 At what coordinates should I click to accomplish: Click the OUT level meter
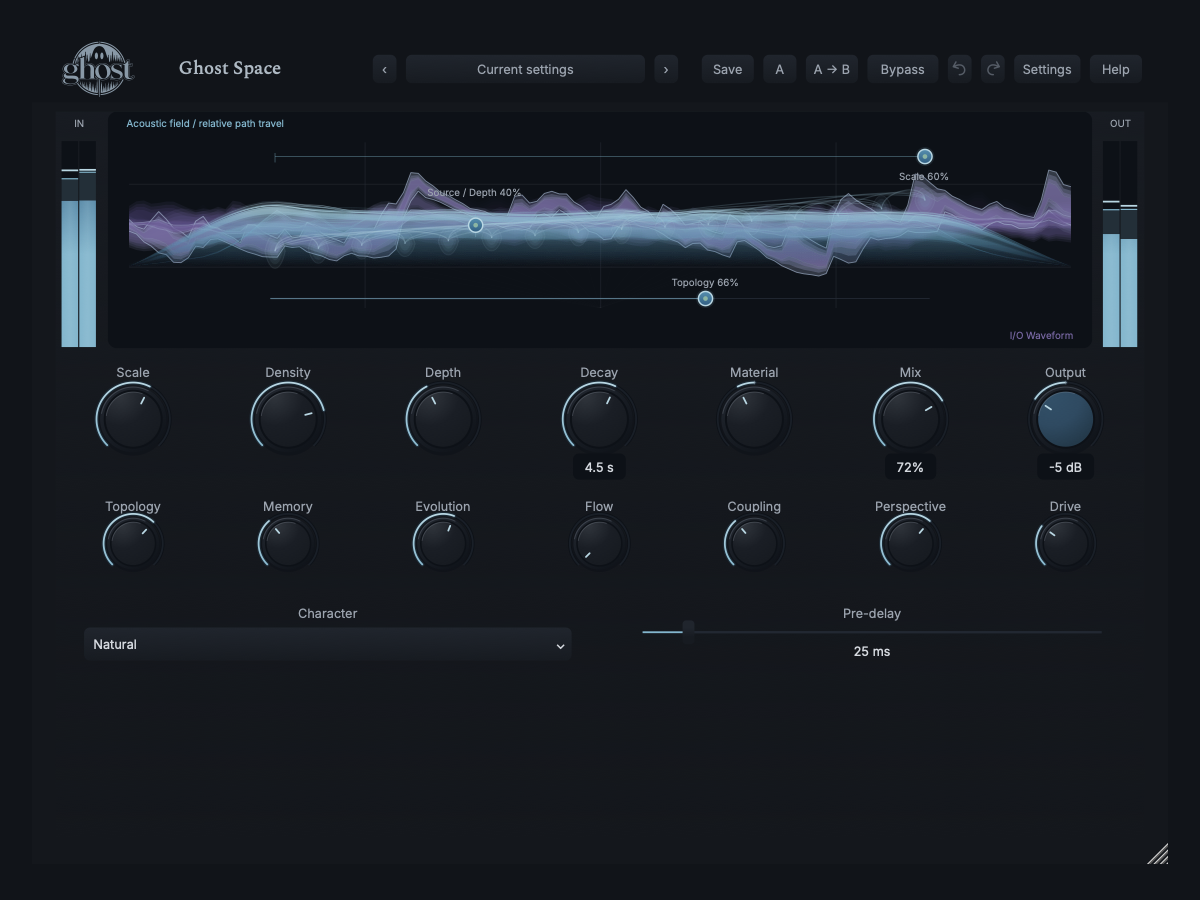[x=1120, y=243]
